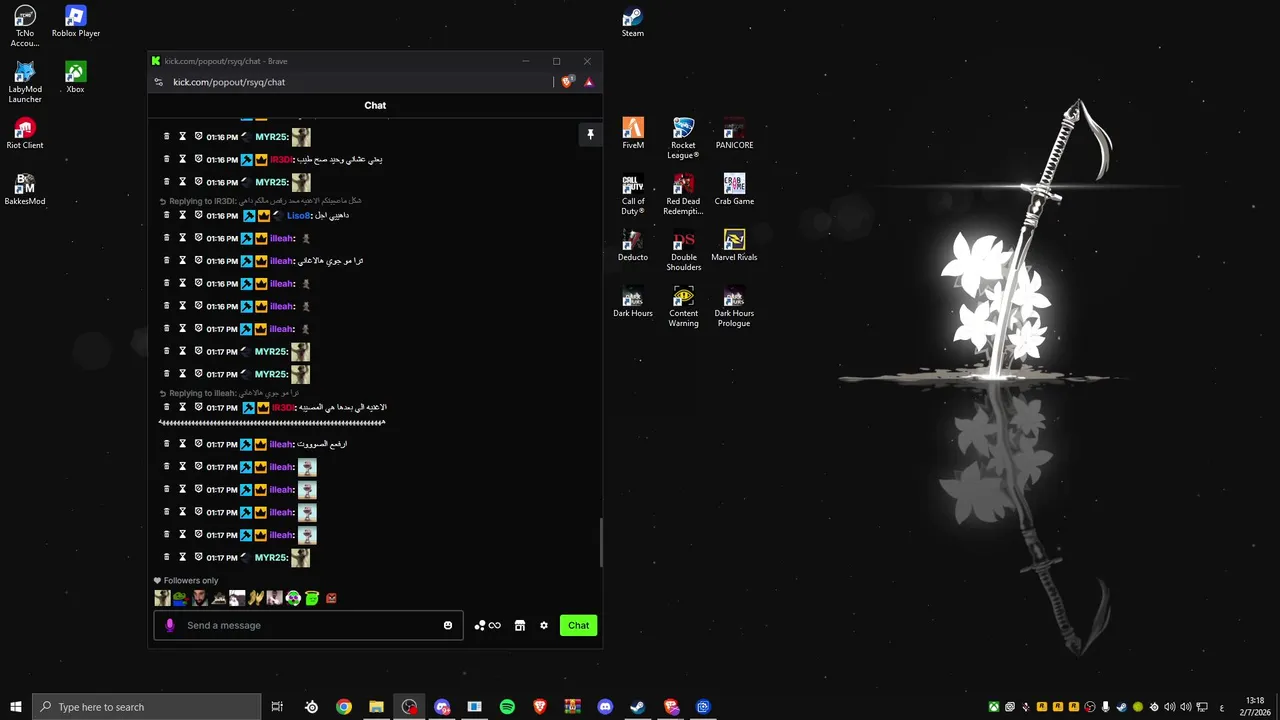
Task: Open Google Chrome from the taskbar
Action: 344,707
